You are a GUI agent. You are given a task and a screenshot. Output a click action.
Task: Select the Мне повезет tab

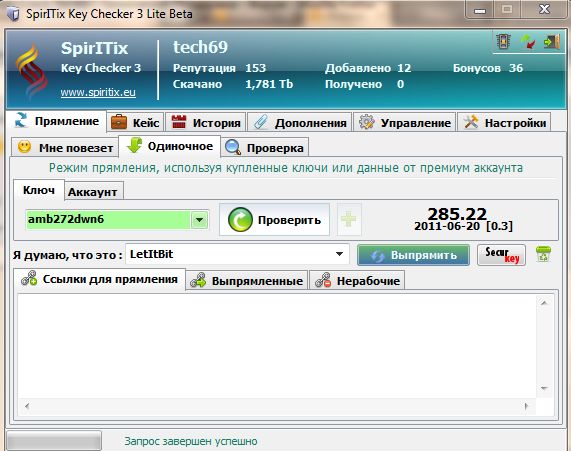pos(65,148)
